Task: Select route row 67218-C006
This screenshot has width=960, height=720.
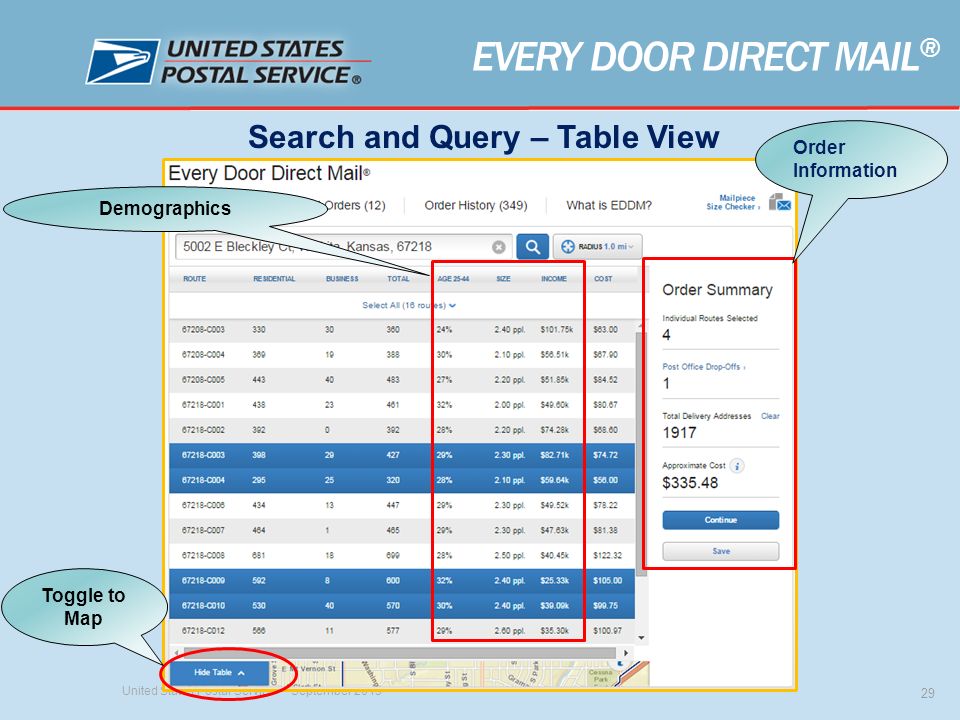Action: point(402,506)
